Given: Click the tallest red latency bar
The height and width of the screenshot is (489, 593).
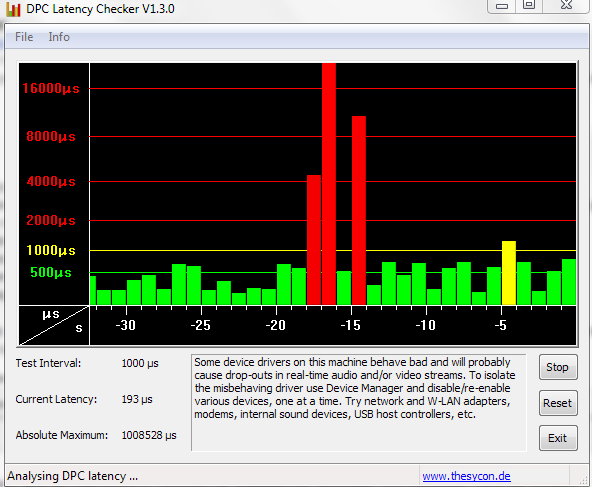Looking at the screenshot, I should pyautogui.click(x=329, y=184).
